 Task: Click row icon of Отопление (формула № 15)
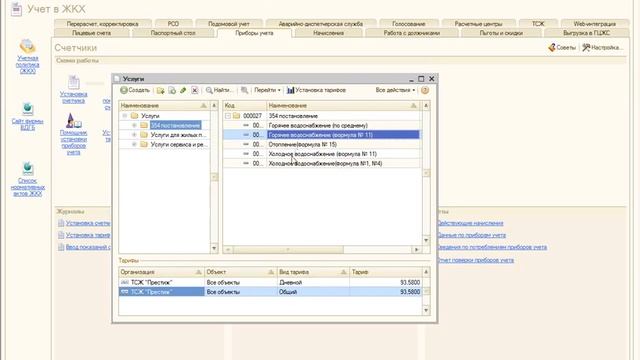pyautogui.click(x=246, y=144)
